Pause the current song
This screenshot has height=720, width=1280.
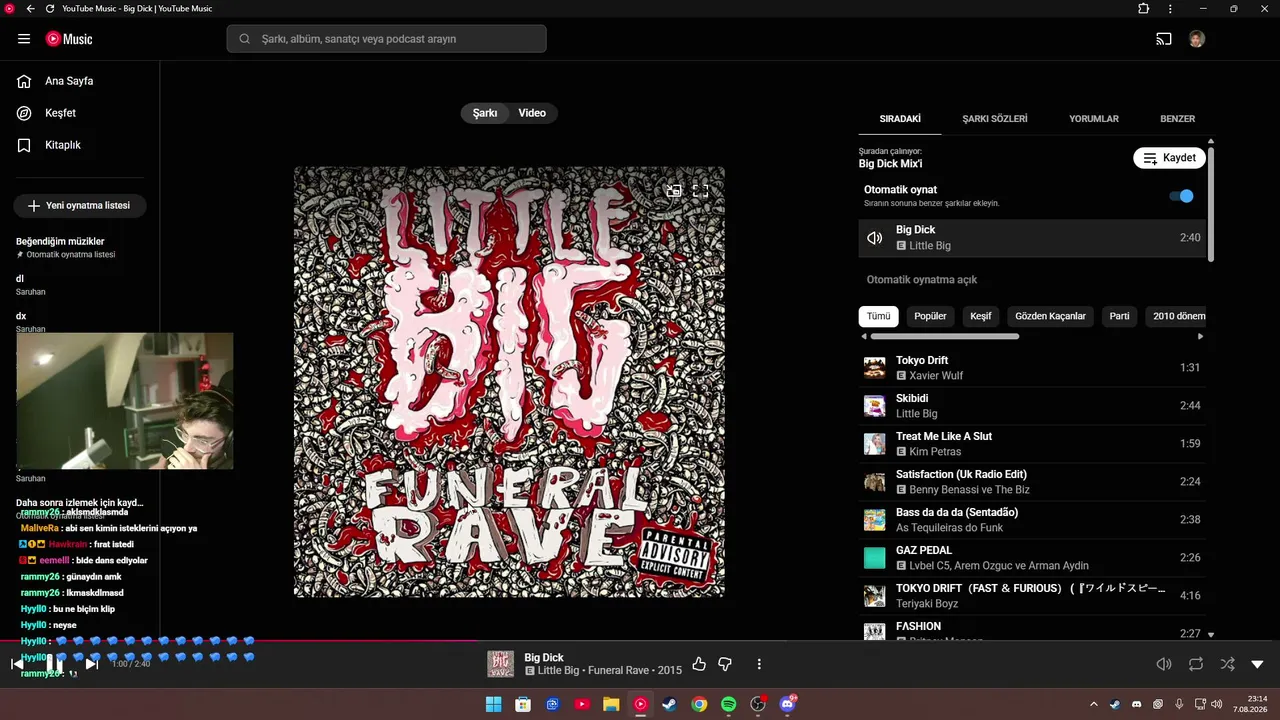coord(54,664)
